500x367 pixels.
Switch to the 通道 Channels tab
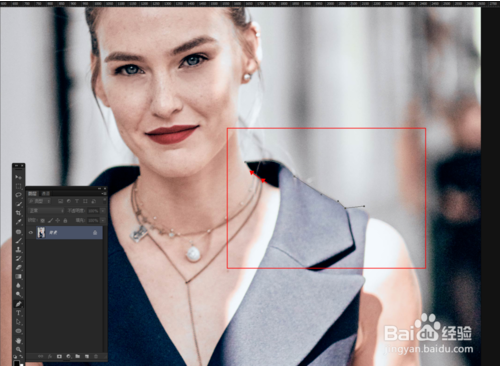point(46,194)
